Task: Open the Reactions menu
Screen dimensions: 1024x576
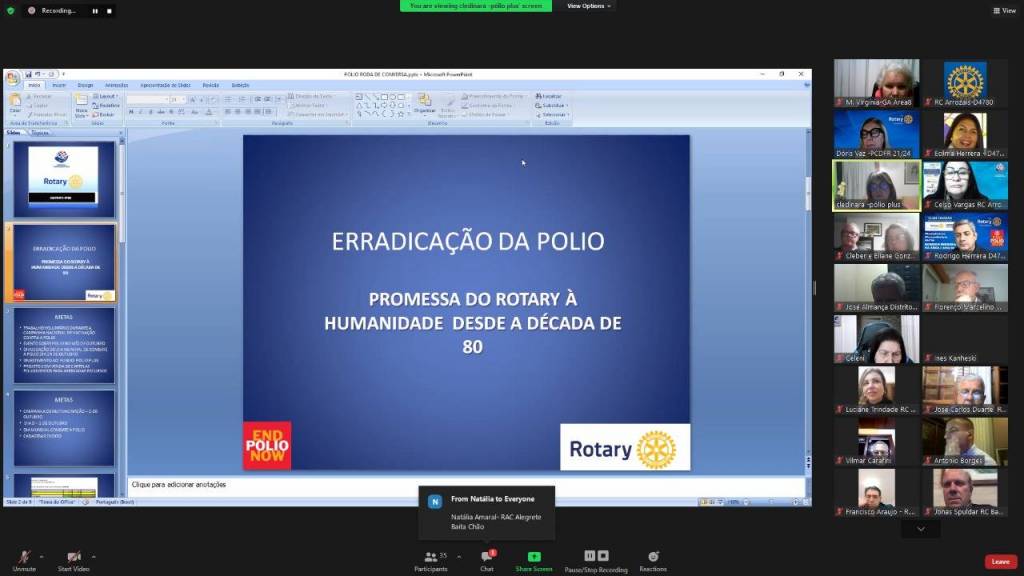Action: point(653,557)
